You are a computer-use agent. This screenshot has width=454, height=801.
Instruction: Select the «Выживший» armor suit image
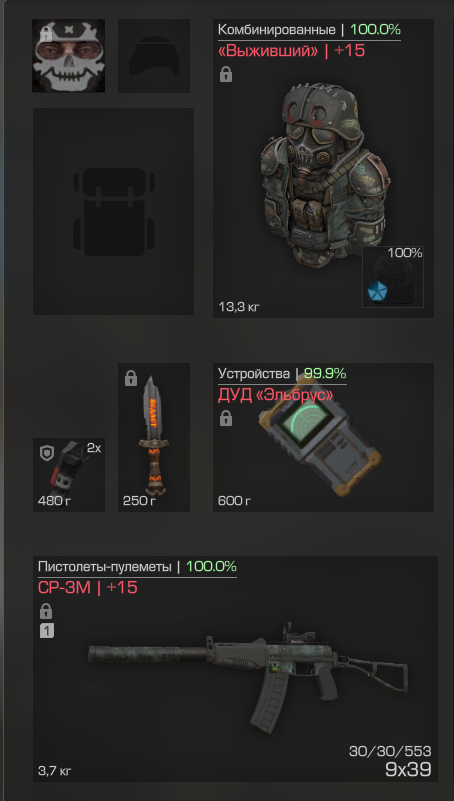click(x=323, y=175)
